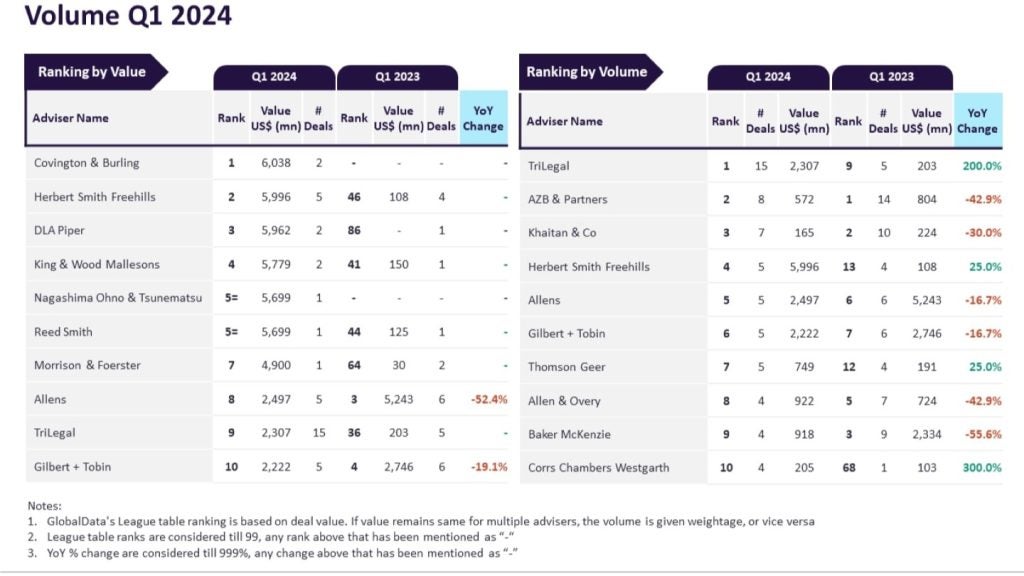
Task: Click Baker McKenzie adviser name
Action: click(569, 434)
